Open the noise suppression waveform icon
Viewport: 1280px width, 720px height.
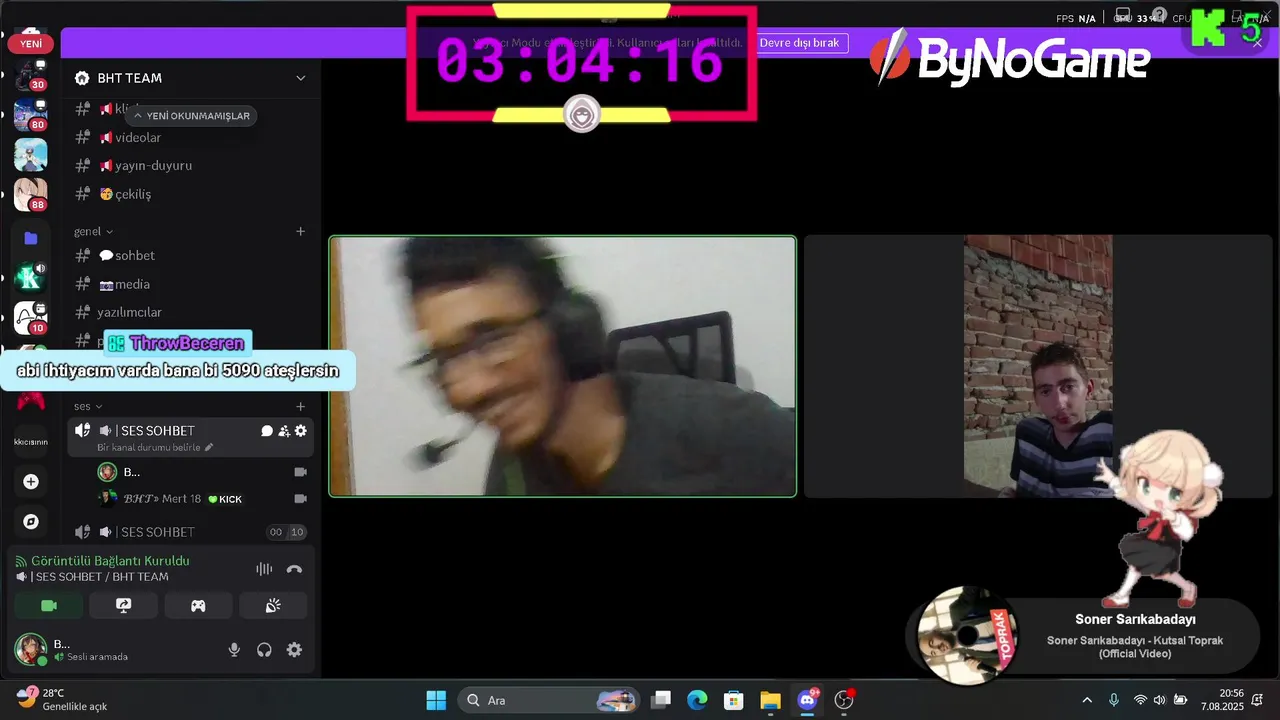(x=264, y=569)
